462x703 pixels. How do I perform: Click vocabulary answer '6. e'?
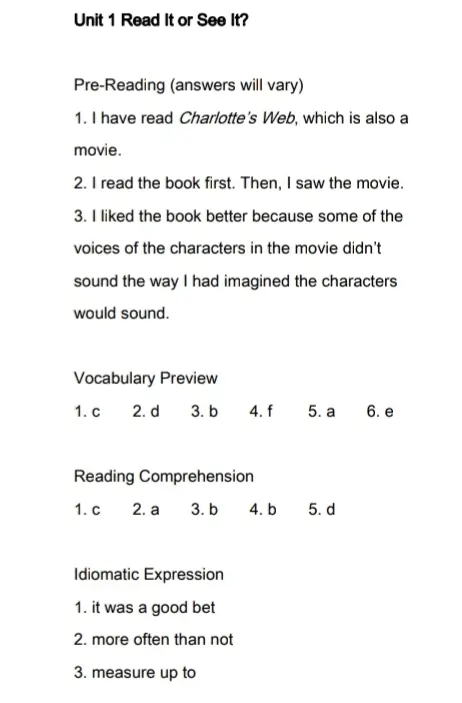(x=380, y=411)
